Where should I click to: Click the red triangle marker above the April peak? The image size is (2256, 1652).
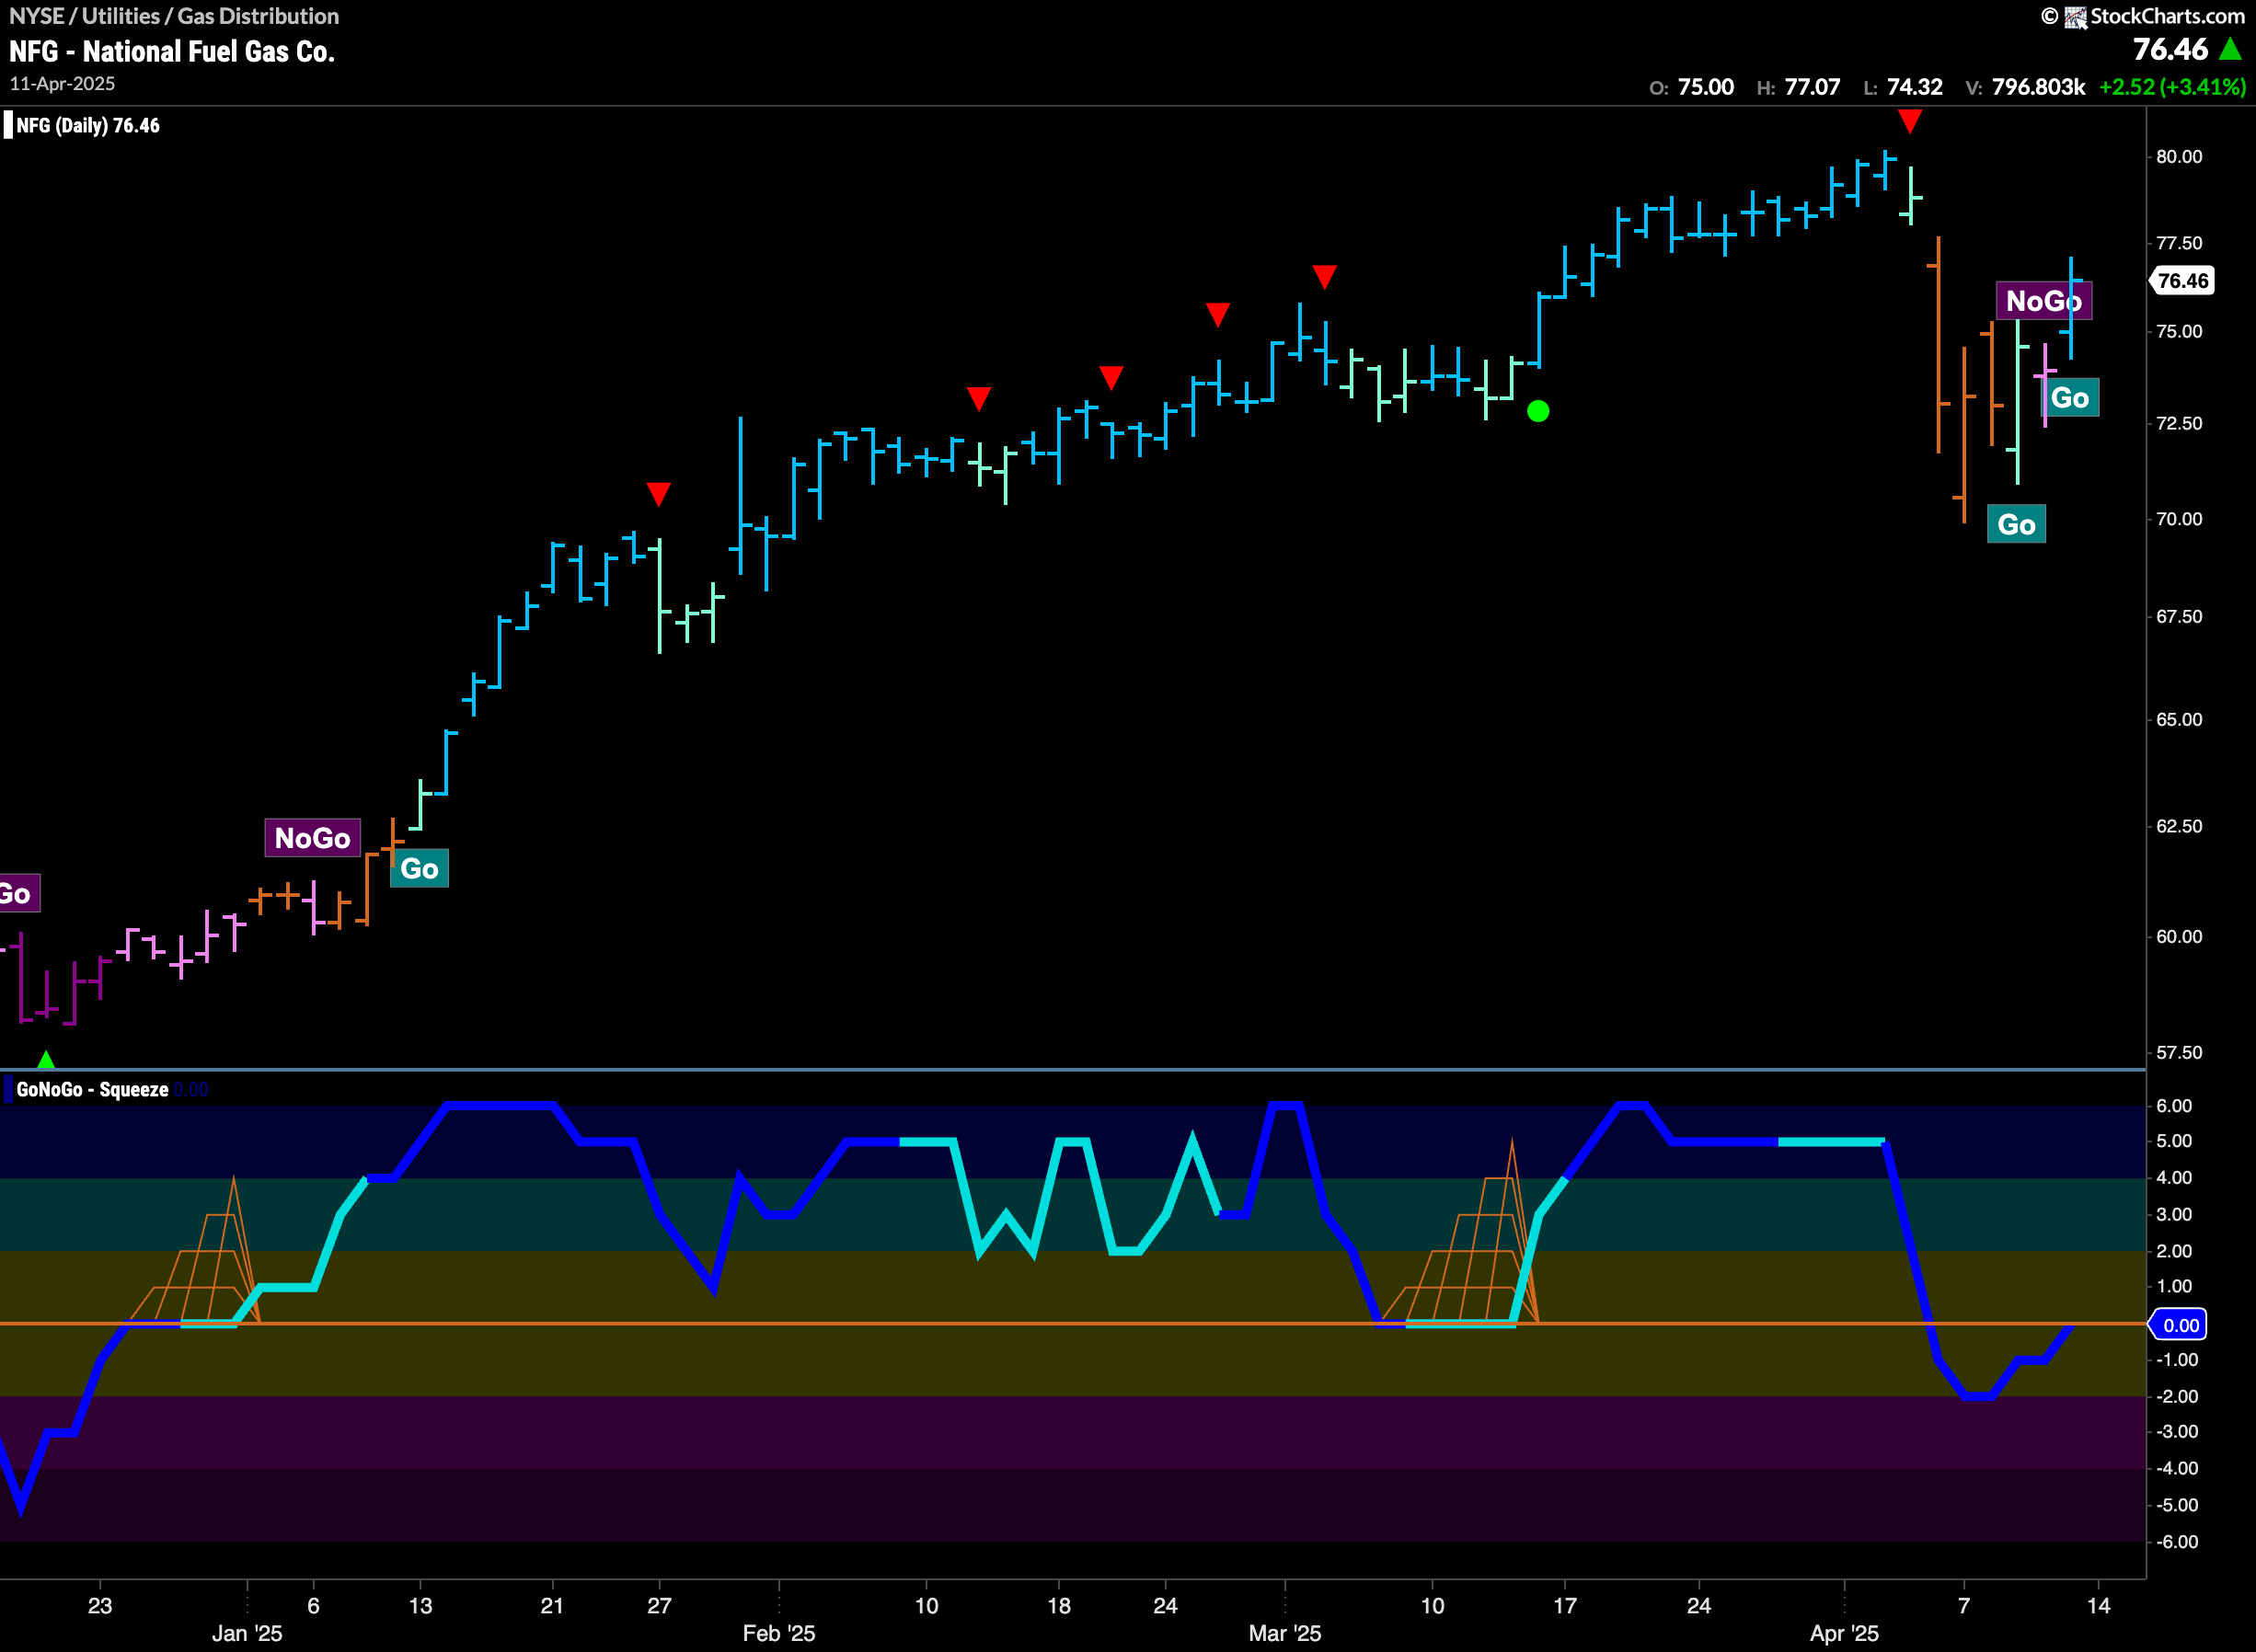pyautogui.click(x=1910, y=122)
